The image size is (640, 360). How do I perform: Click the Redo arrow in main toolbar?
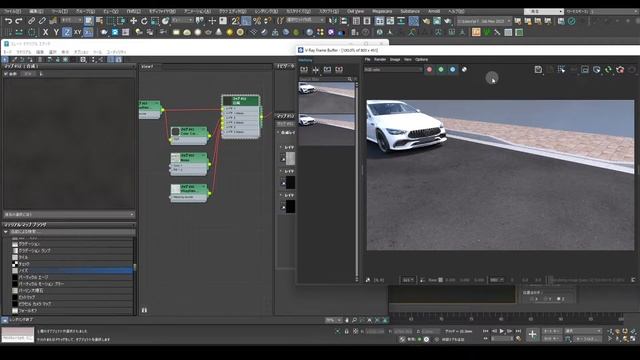click(x=19, y=21)
